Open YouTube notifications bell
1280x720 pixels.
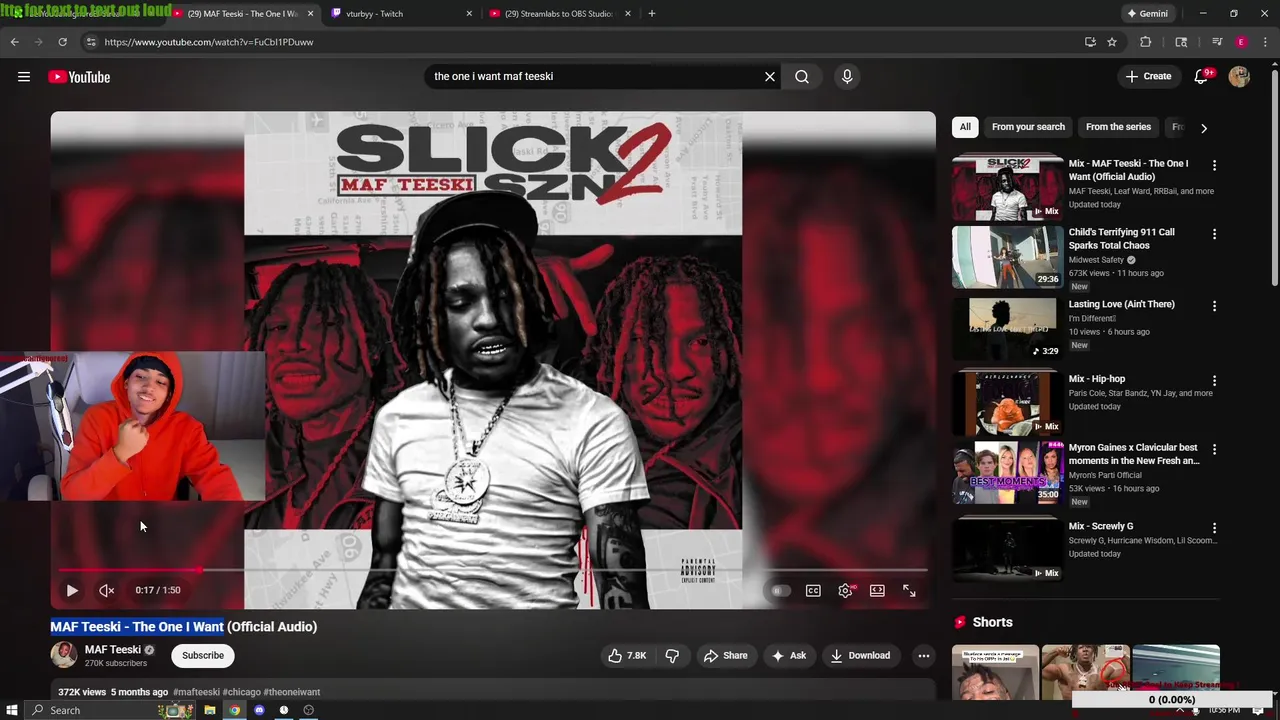point(1201,76)
